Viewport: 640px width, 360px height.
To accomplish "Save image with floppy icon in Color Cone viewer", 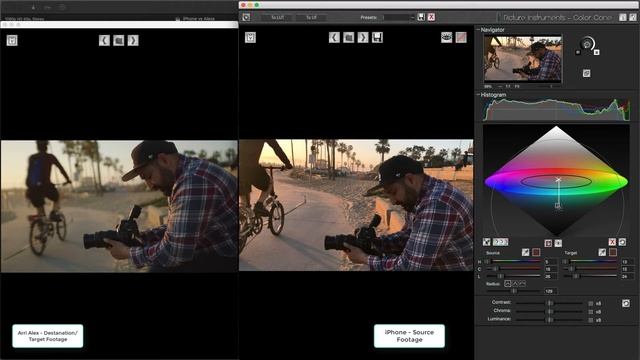I will (x=377, y=38).
